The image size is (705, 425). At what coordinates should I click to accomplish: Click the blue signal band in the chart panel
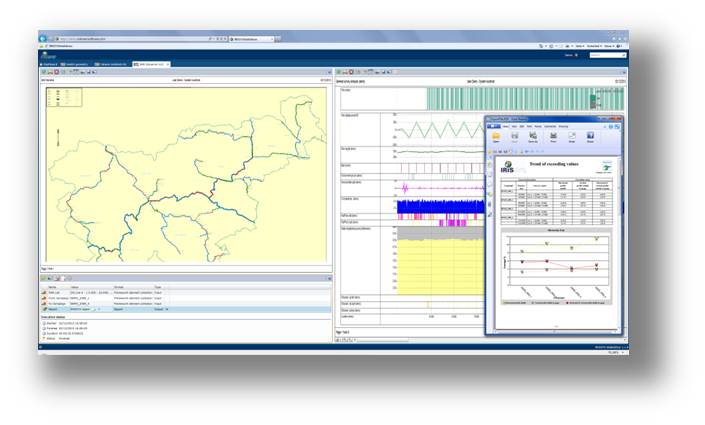click(x=440, y=206)
